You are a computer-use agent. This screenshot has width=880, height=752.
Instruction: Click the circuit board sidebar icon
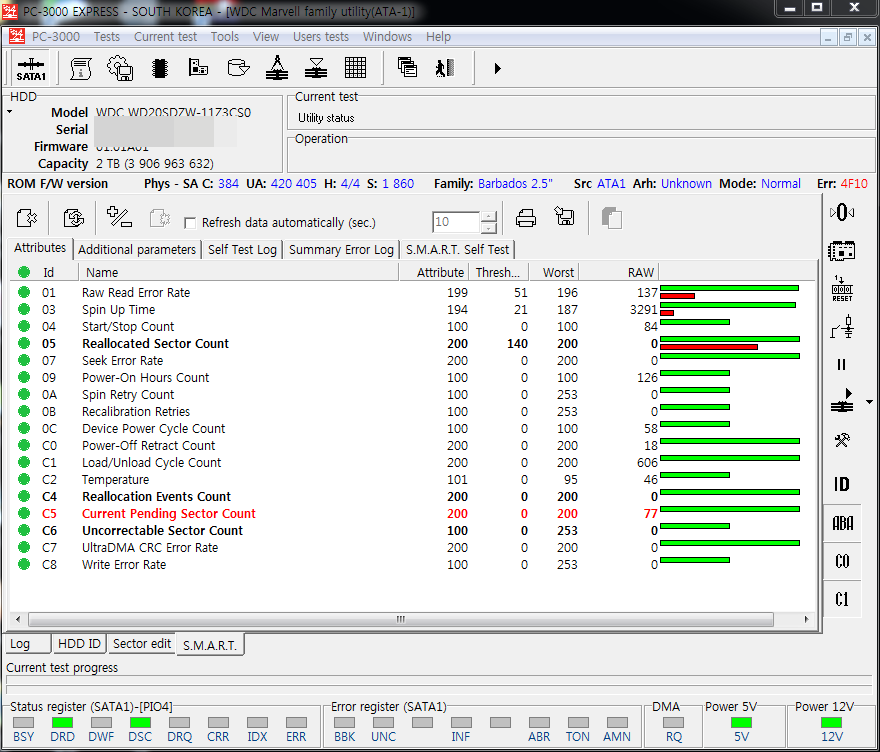tap(841, 251)
